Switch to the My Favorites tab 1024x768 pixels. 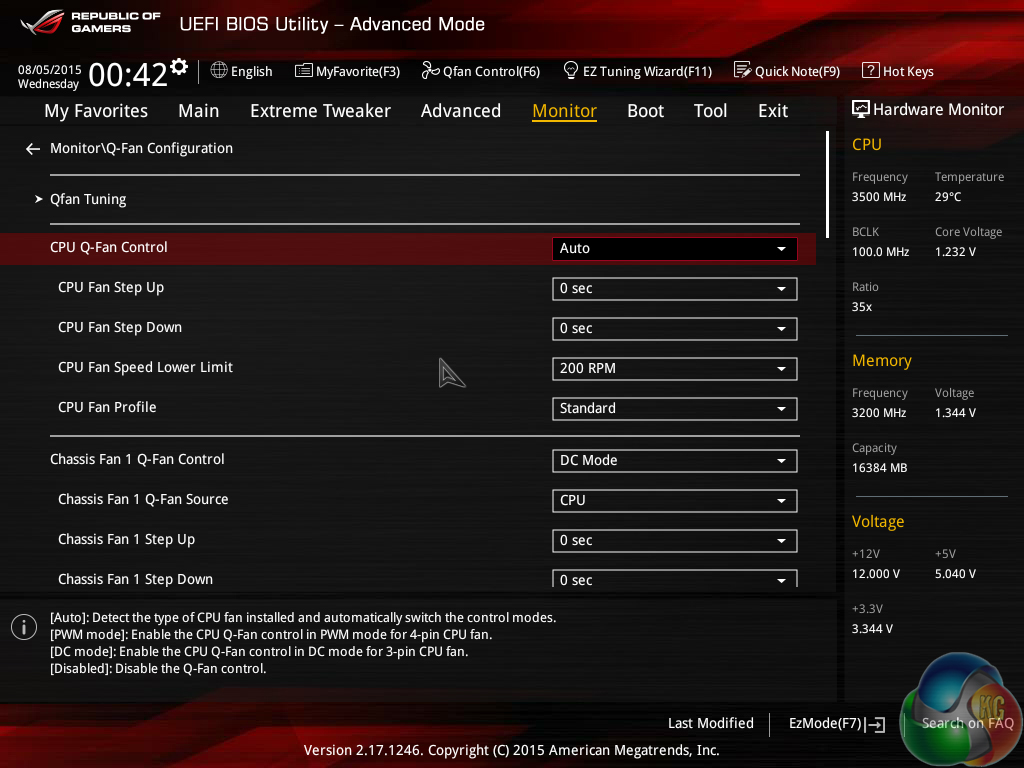96,111
